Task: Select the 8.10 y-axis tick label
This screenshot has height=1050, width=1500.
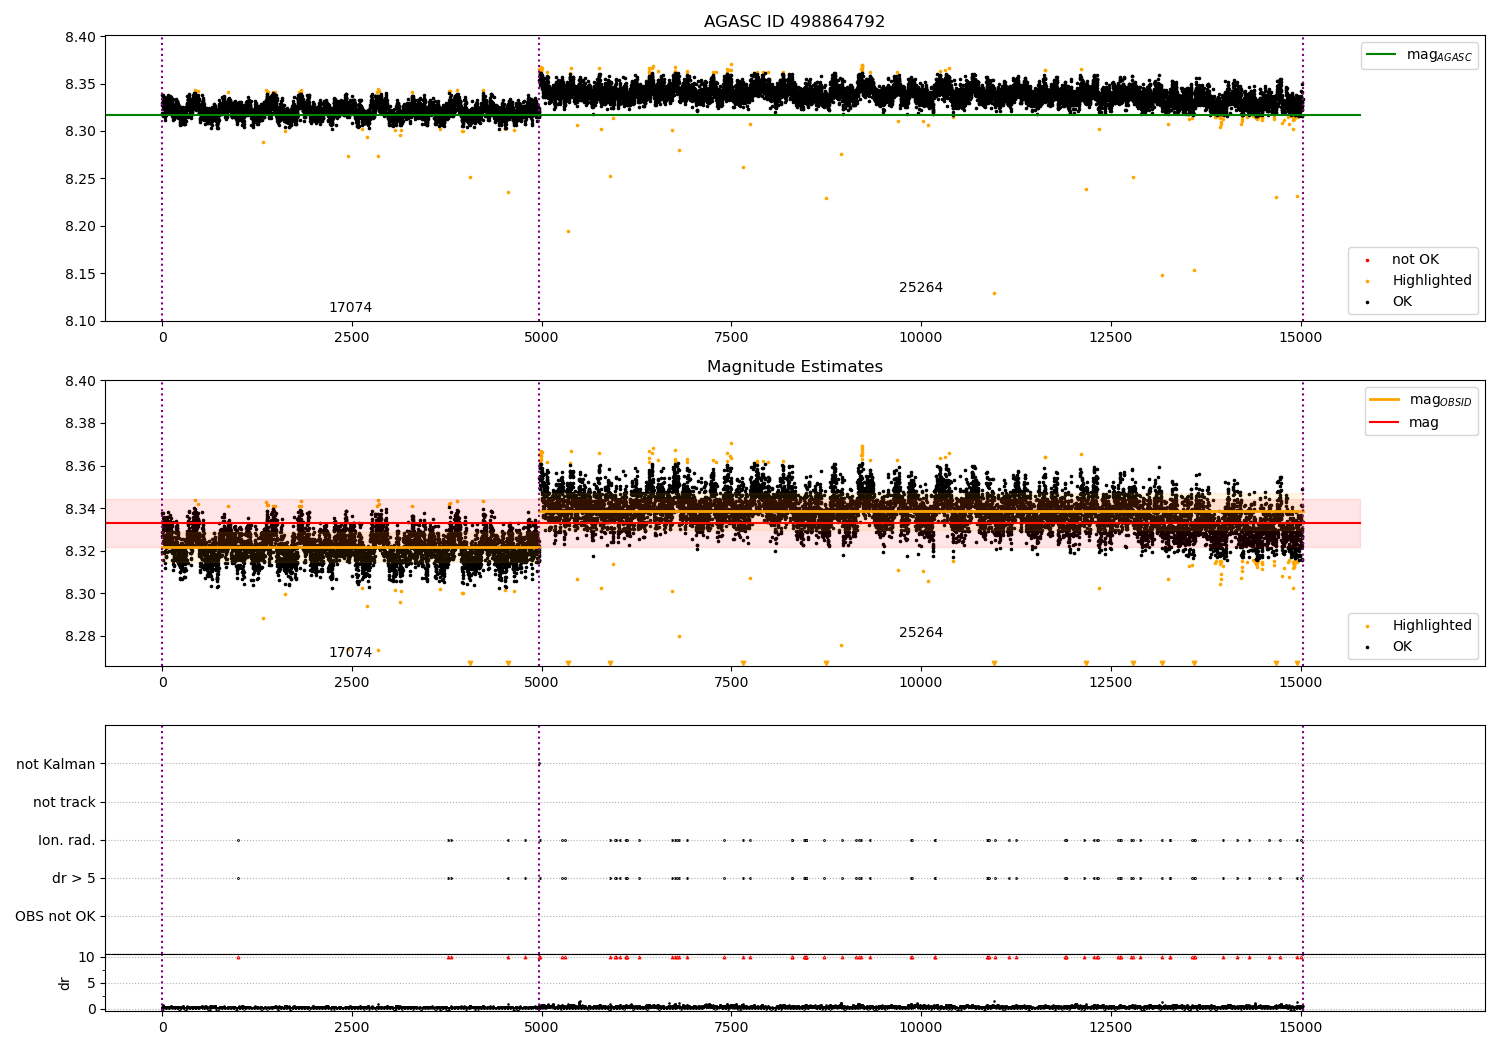Action: pos(80,322)
